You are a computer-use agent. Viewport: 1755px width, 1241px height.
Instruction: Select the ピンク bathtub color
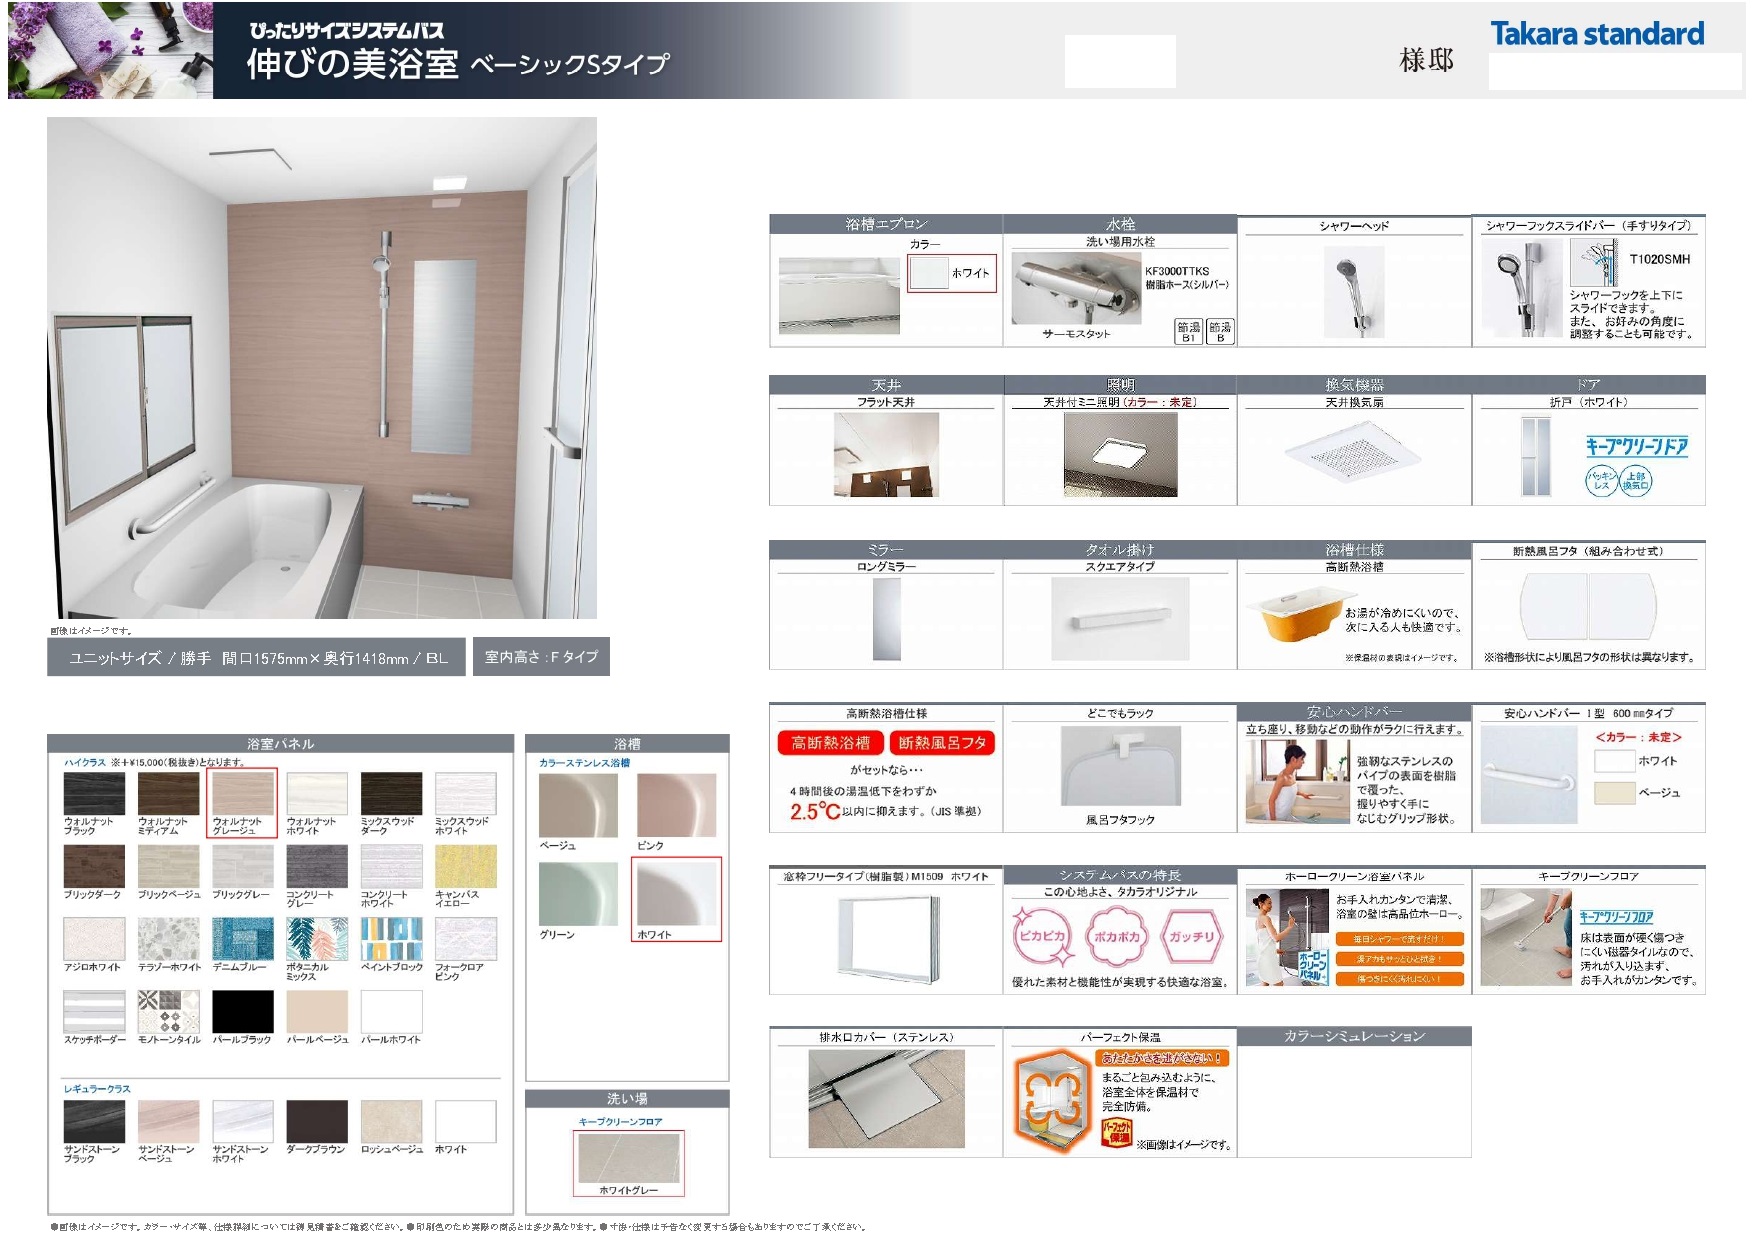[x=676, y=805]
